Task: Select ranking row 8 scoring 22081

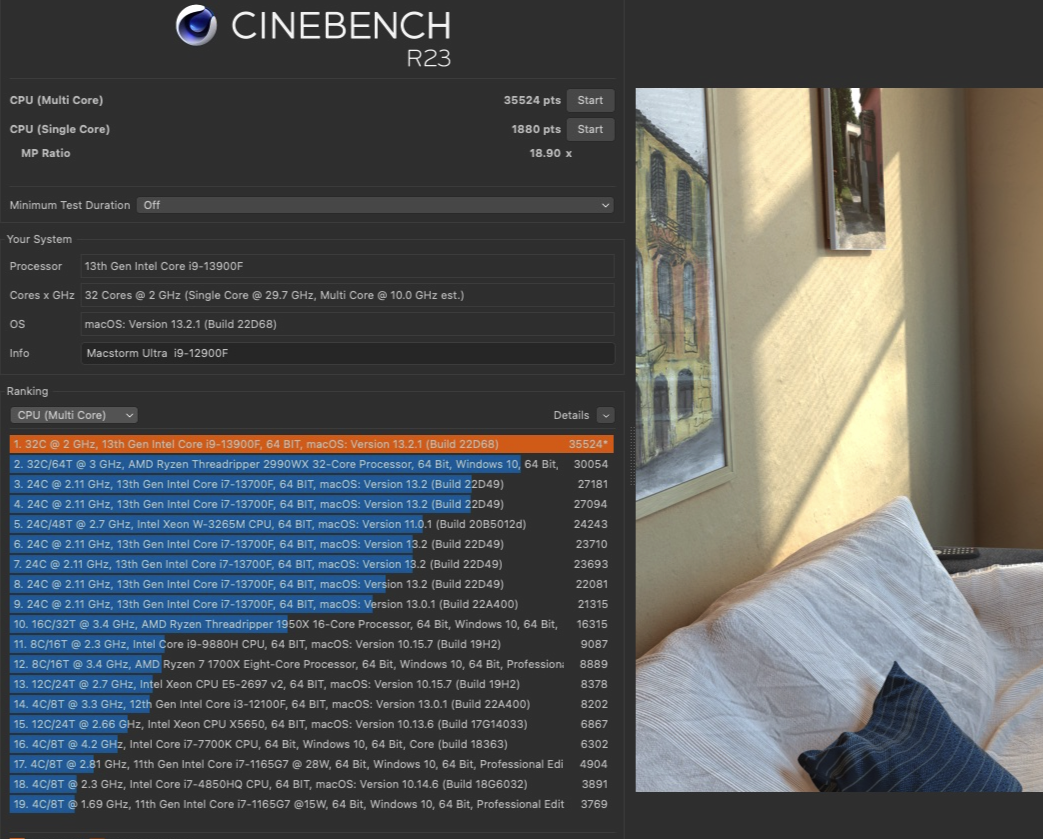Action: 311,584
